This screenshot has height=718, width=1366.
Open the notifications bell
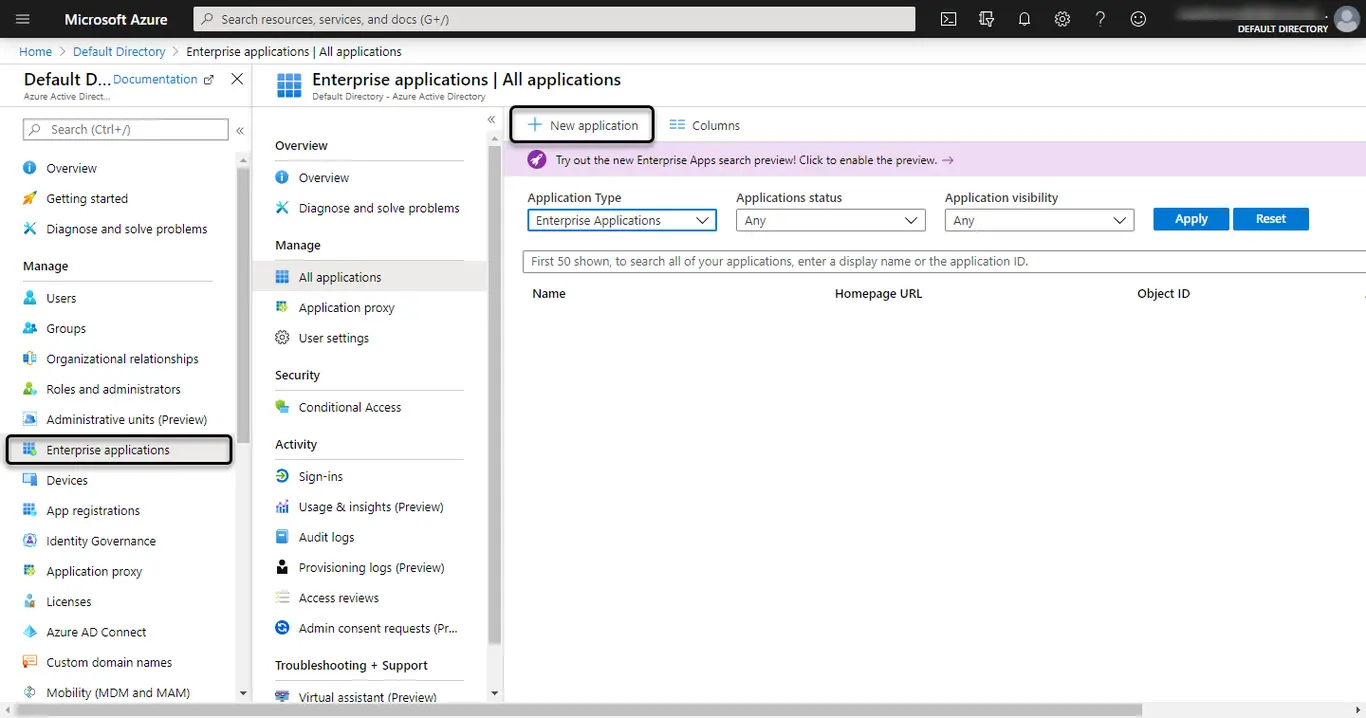[1024, 19]
